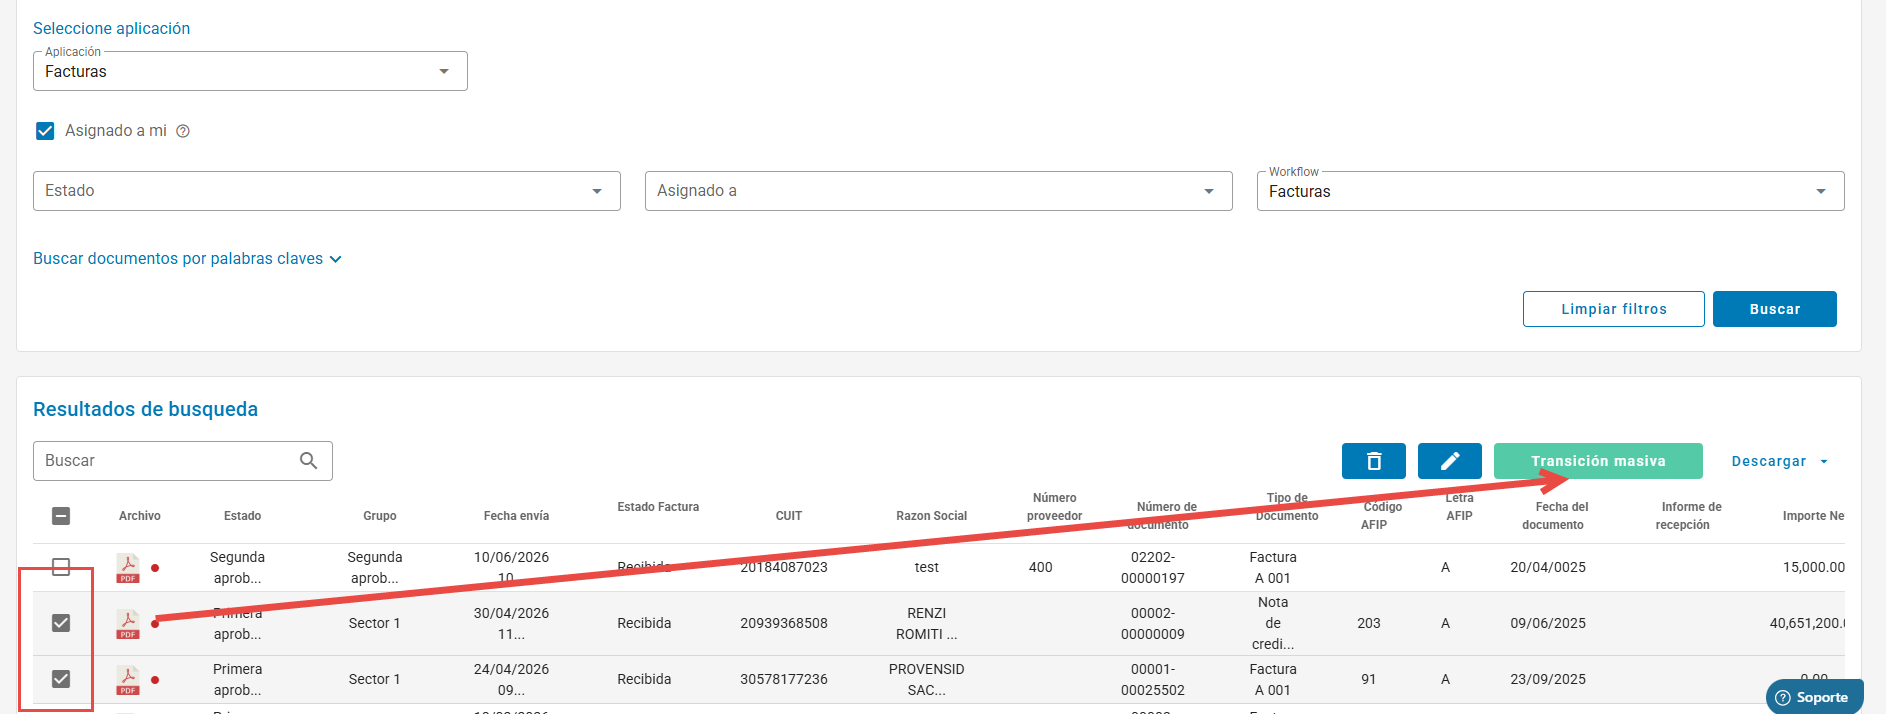1886x714 pixels.
Task: Click the Seleccione aplicación label
Action: coord(112,29)
